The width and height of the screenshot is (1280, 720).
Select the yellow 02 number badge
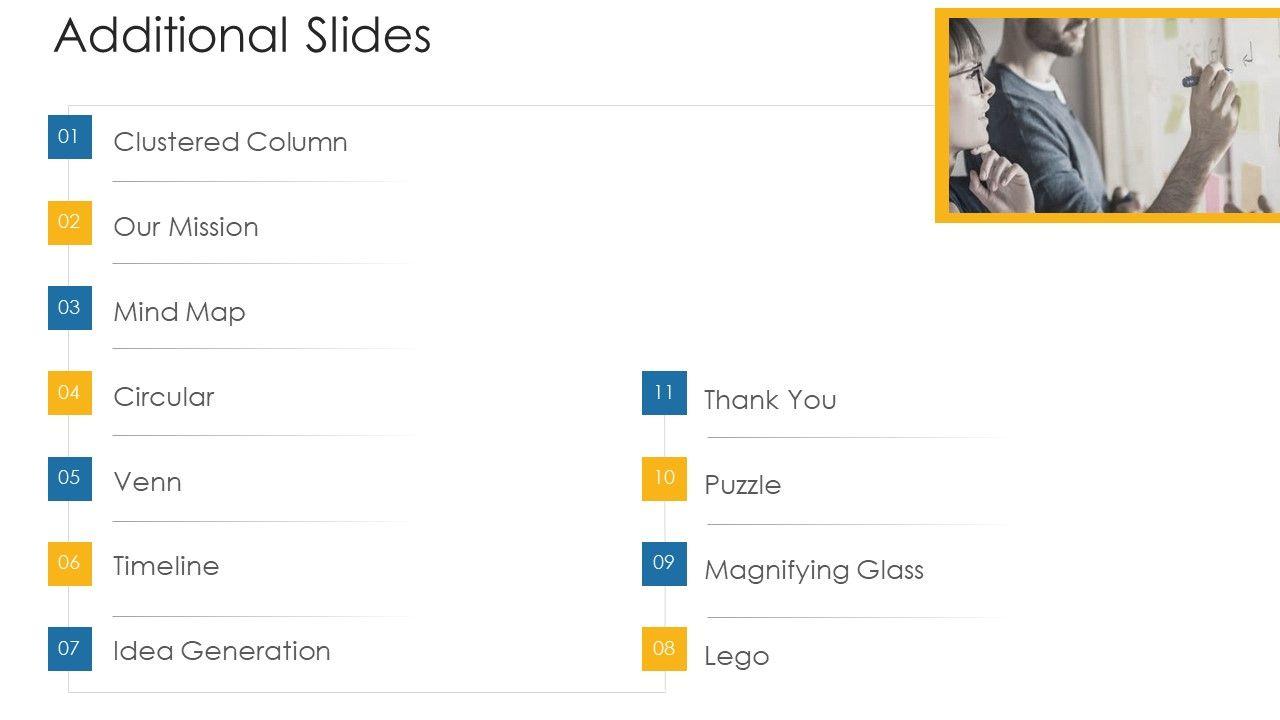tap(70, 222)
